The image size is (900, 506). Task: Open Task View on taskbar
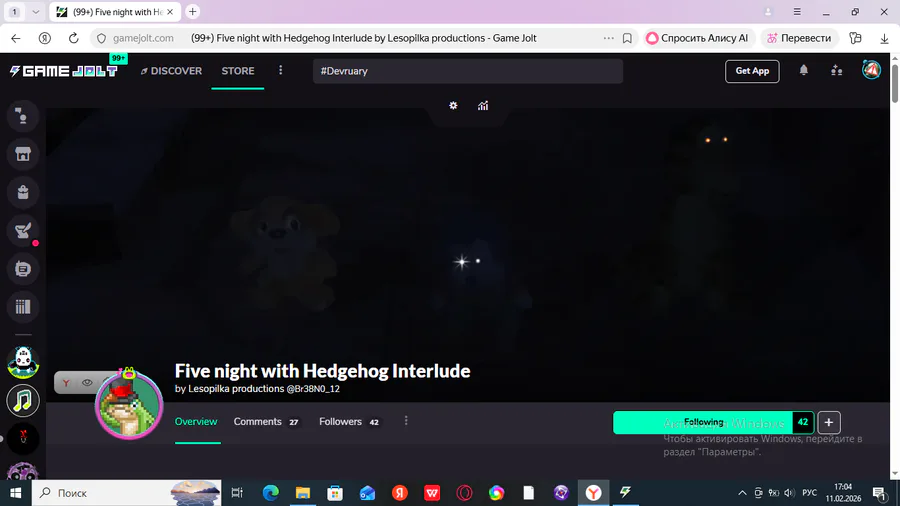pyautogui.click(x=236, y=493)
